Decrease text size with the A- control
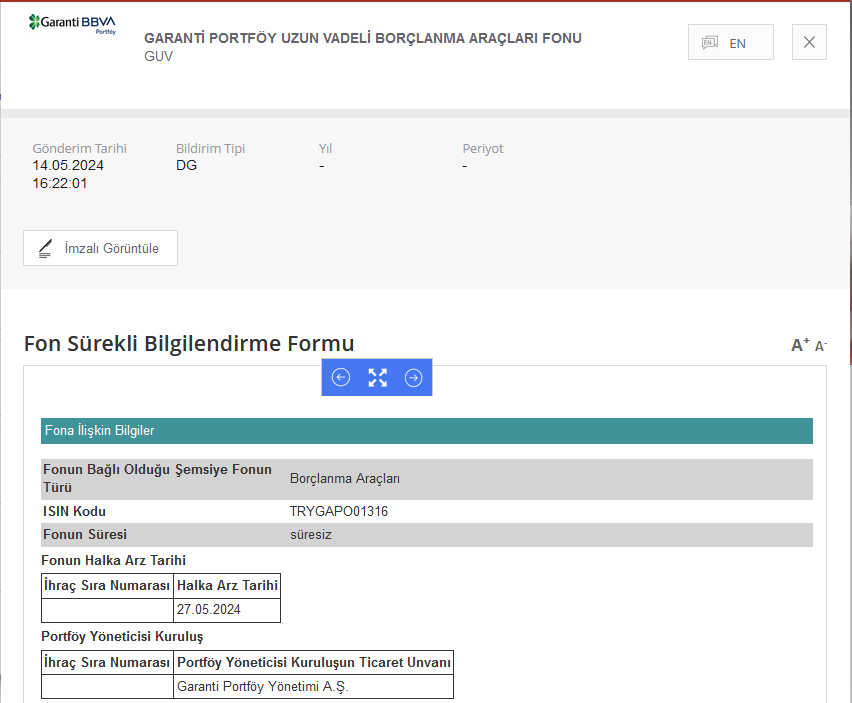 [820, 345]
